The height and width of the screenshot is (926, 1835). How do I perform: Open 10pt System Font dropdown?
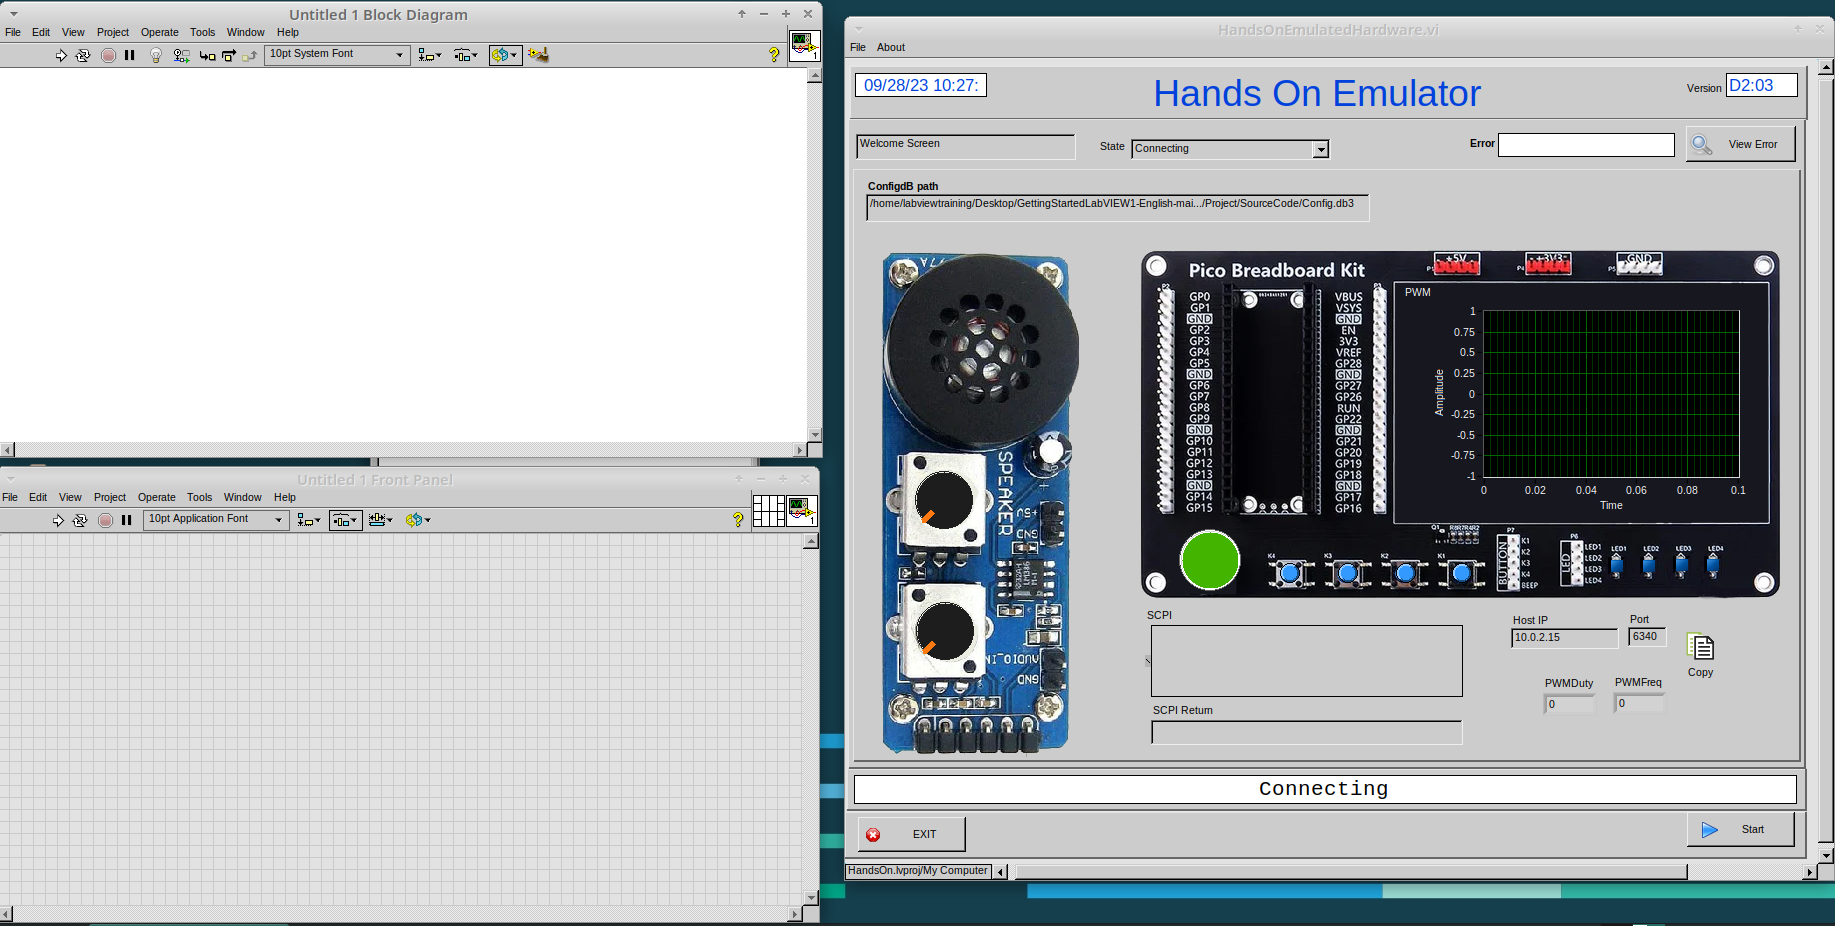pos(338,54)
